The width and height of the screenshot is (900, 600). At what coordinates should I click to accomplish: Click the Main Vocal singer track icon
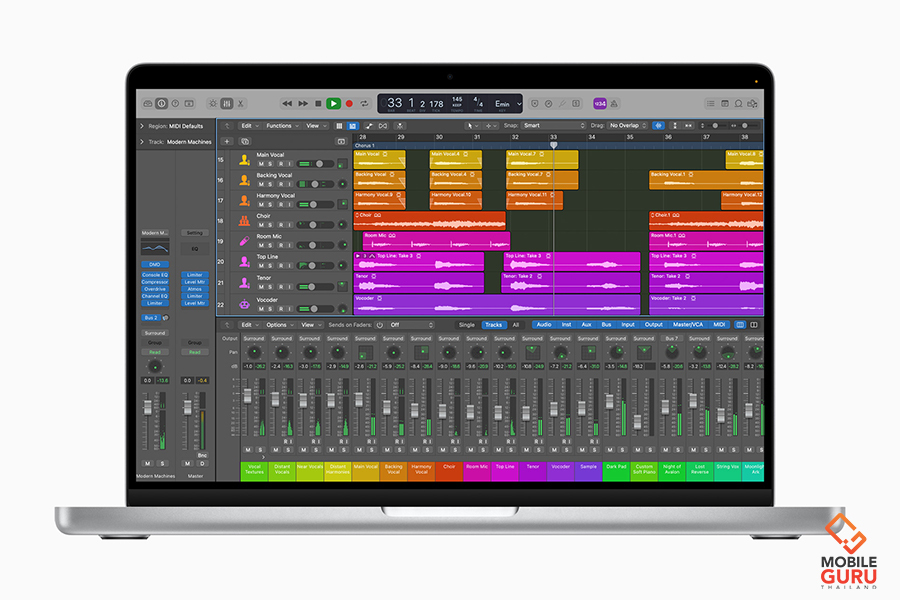click(x=245, y=160)
